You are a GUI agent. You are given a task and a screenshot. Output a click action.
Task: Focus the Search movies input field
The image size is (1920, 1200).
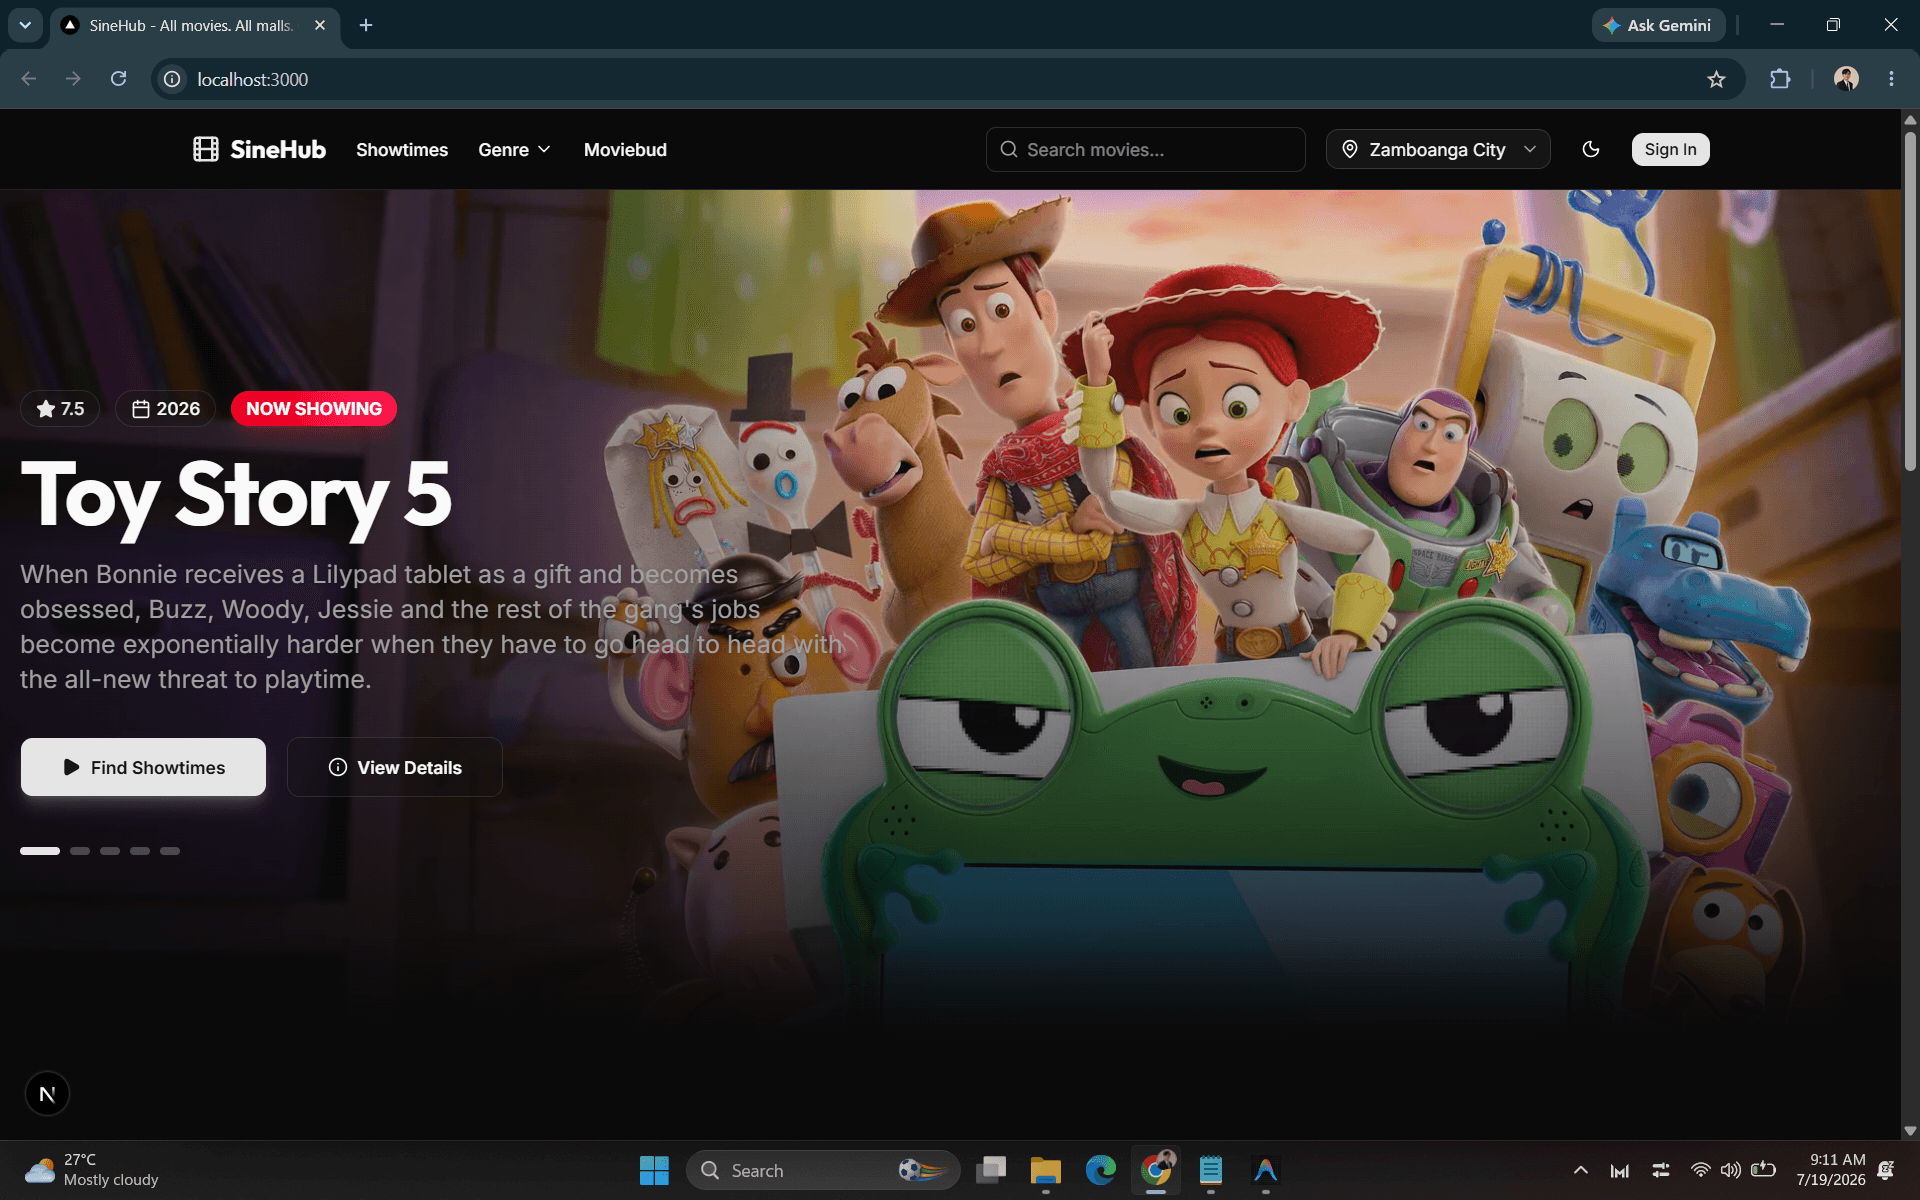[1145, 149]
